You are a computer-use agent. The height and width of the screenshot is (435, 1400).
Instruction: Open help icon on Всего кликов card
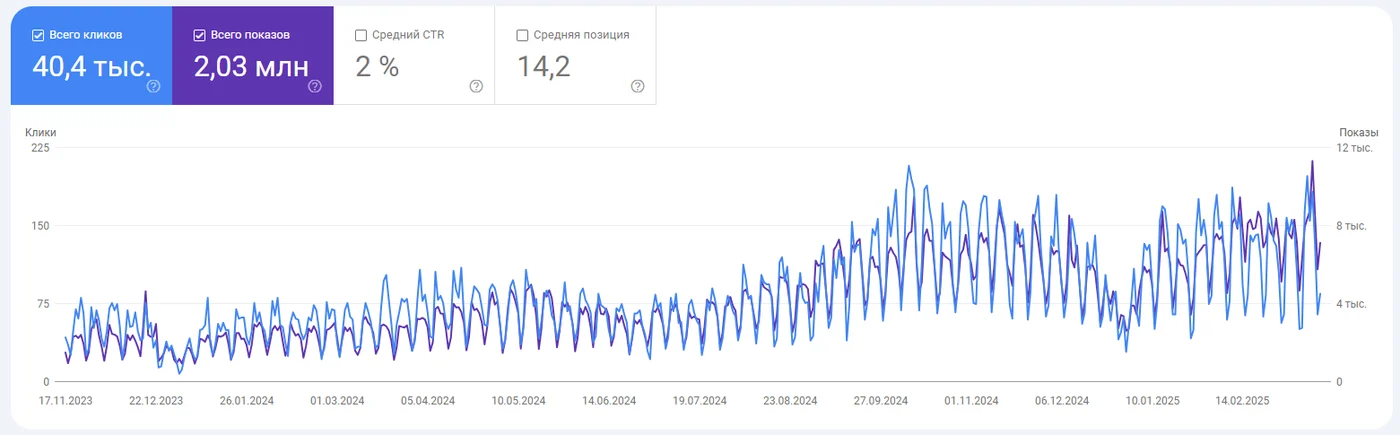153,86
